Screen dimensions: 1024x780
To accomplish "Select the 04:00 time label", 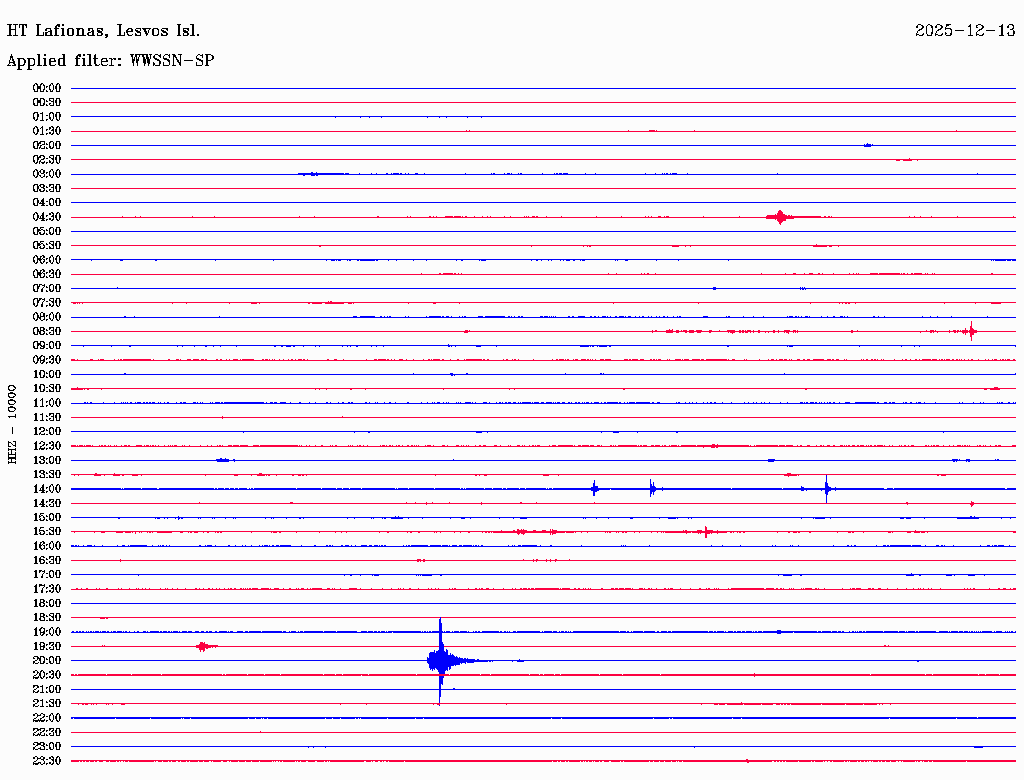I will coord(47,203).
